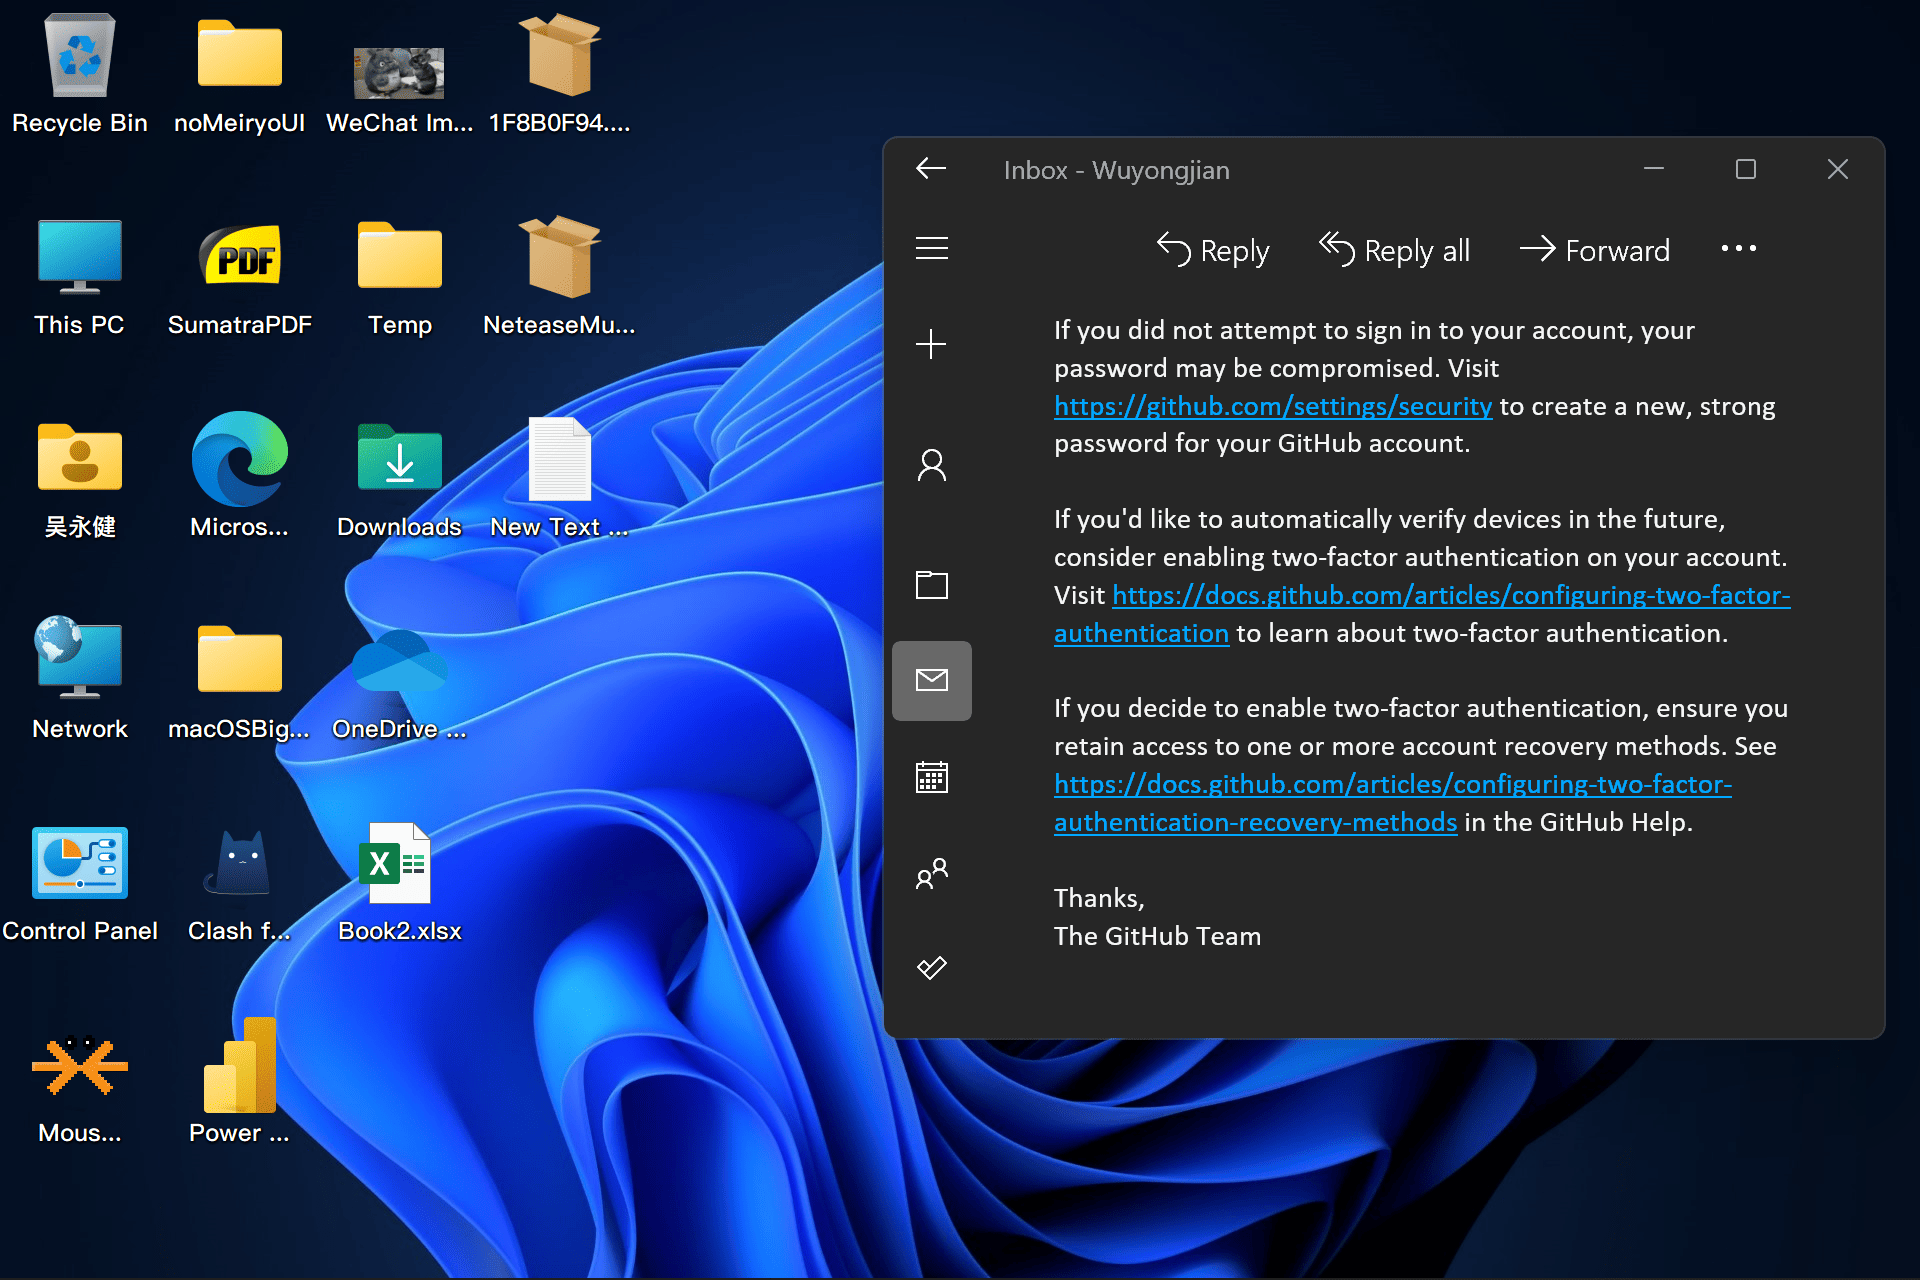Viewport: 1920px width, 1280px height.
Task: Open the Accounts person icon
Action: 931,465
